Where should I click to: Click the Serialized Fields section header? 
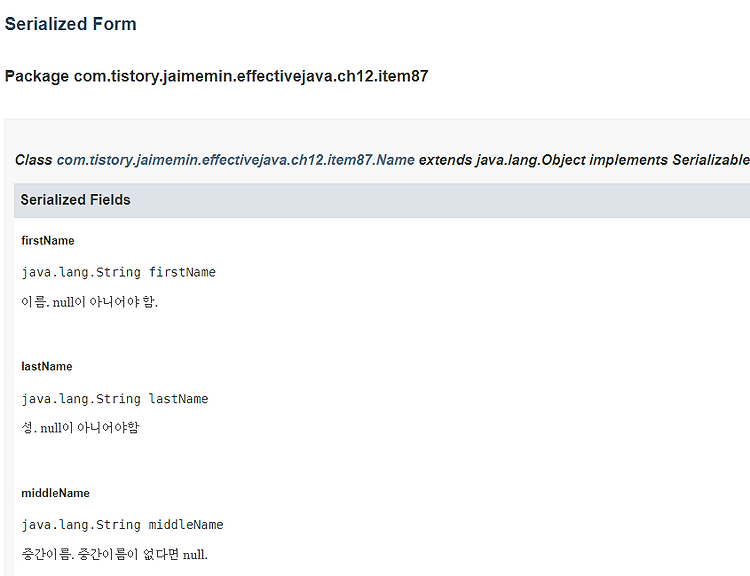tap(76, 200)
